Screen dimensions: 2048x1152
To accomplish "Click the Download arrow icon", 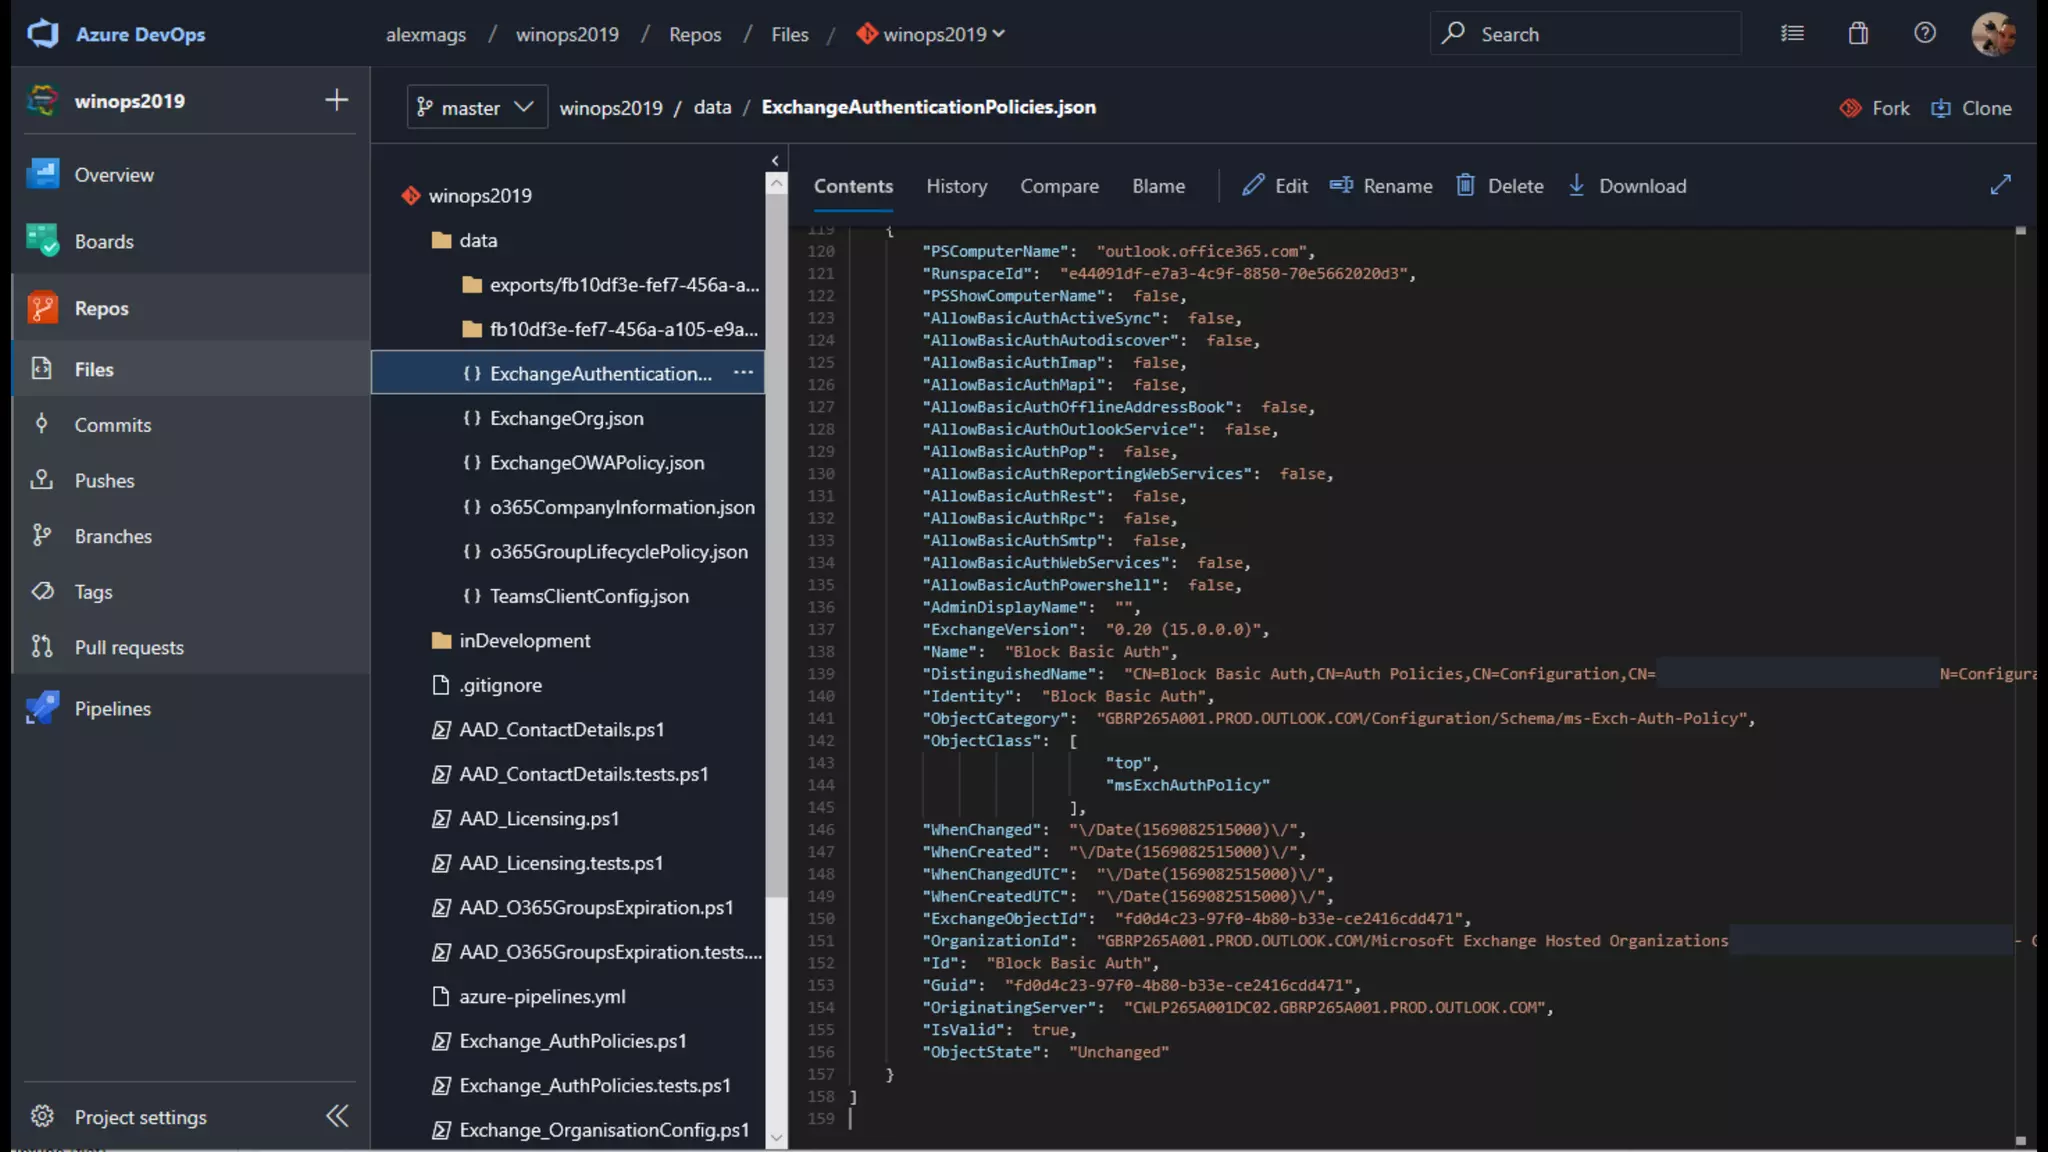I will [1576, 185].
